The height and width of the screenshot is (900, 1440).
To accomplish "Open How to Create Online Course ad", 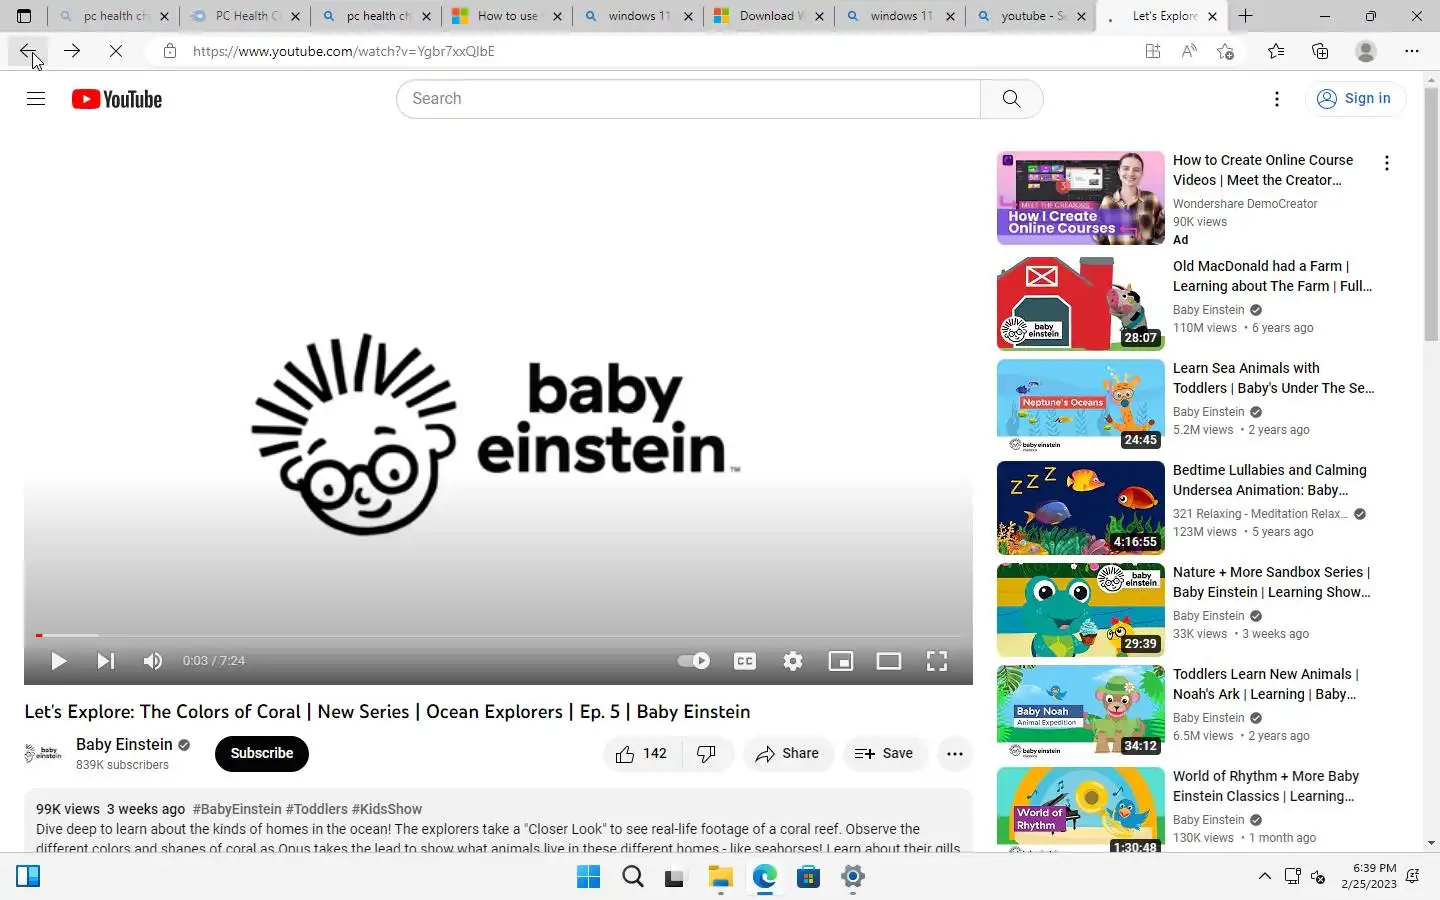I will [1263, 170].
